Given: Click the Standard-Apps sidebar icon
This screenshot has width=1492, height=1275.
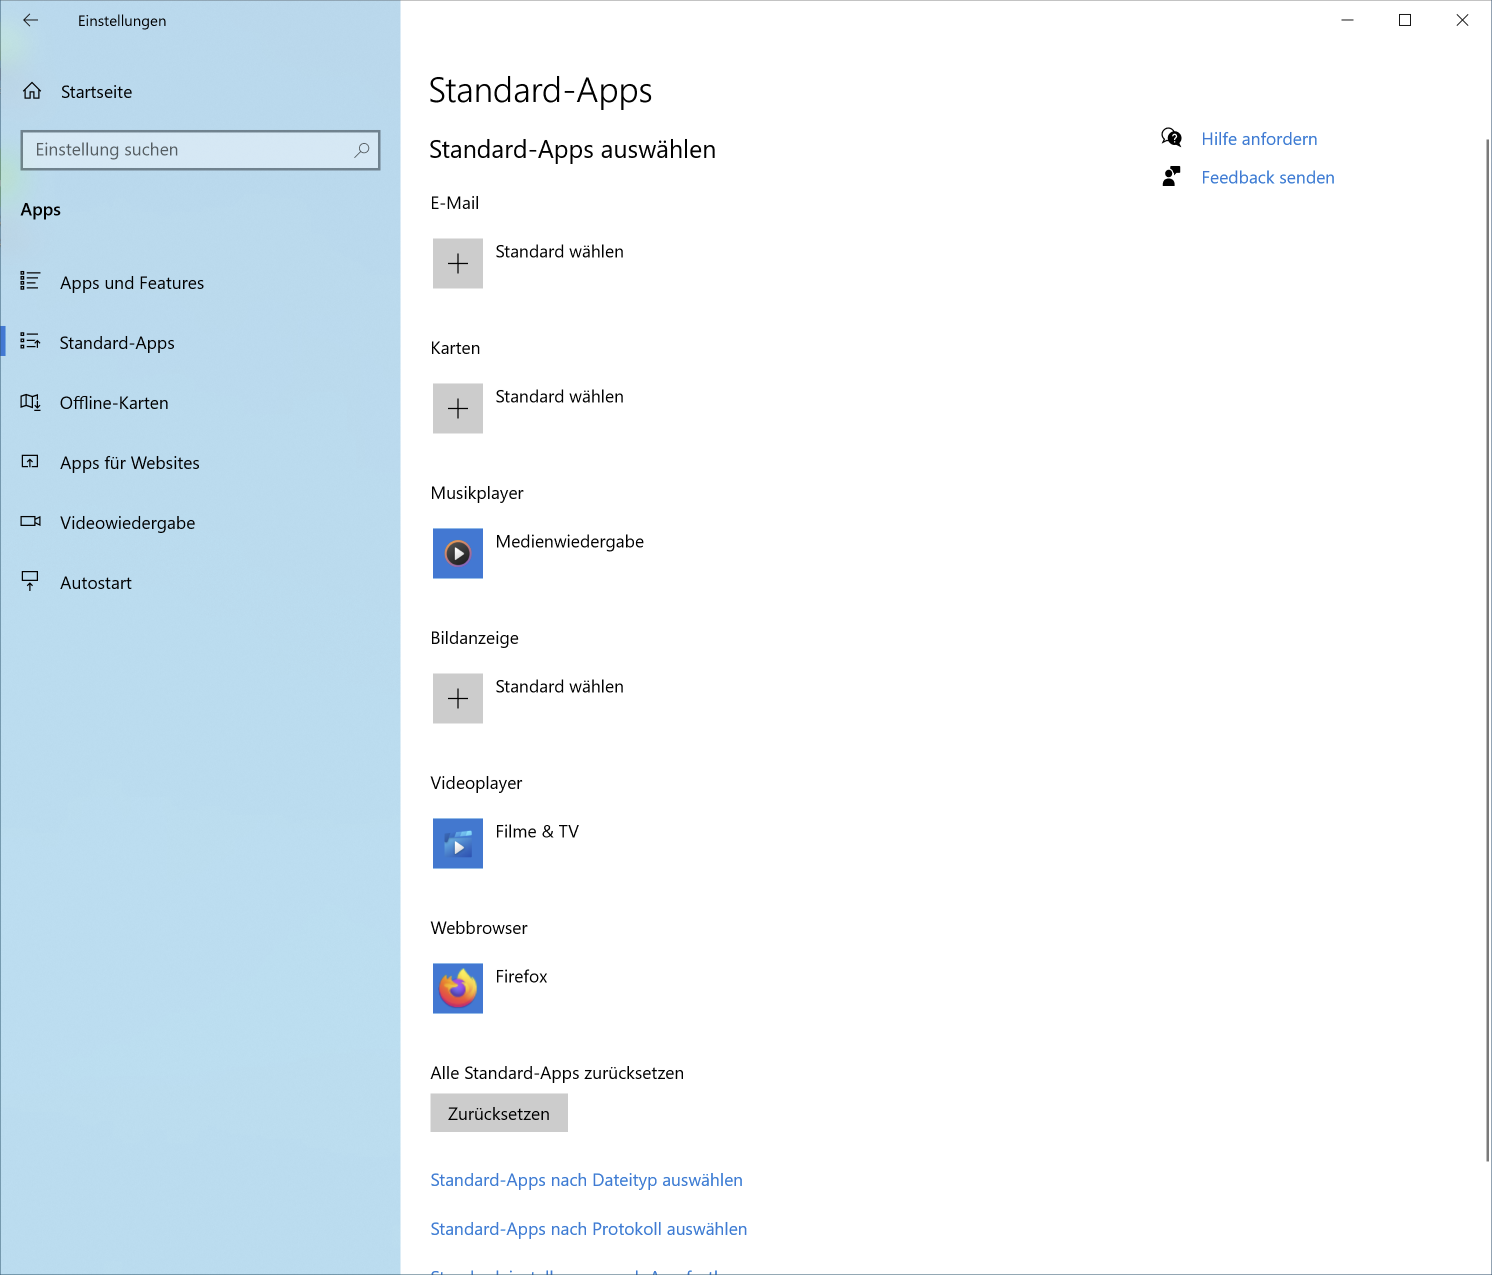Looking at the screenshot, I should point(30,342).
